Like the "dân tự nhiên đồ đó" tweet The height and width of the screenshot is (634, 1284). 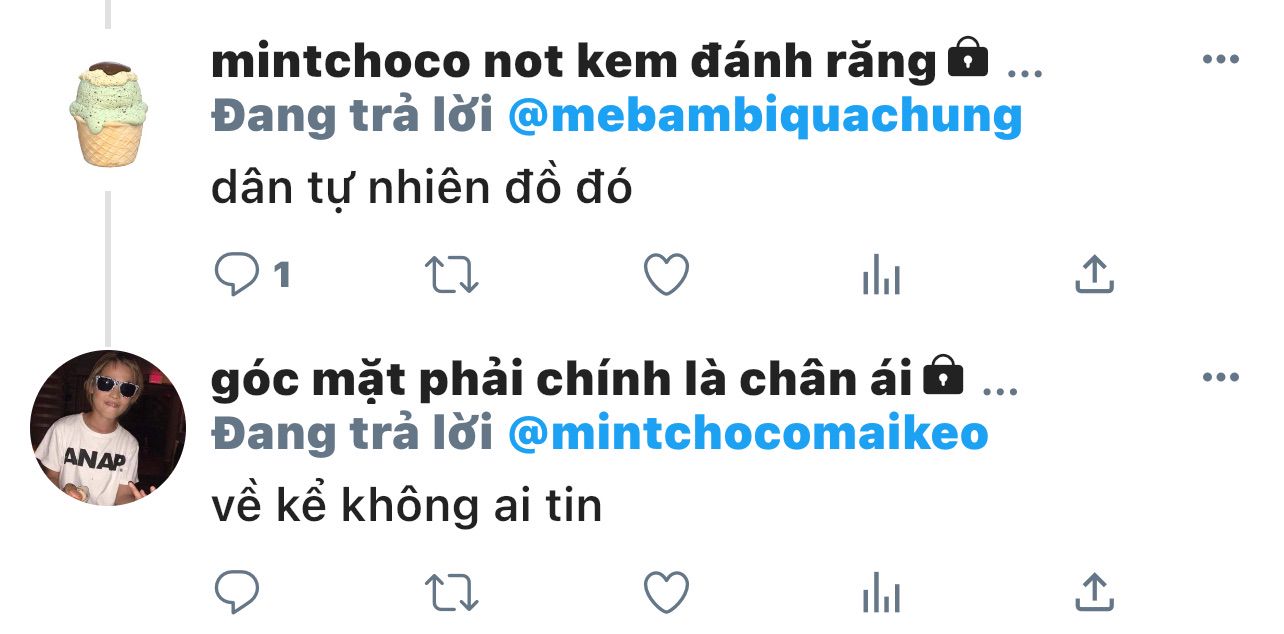click(x=666, y=275)
